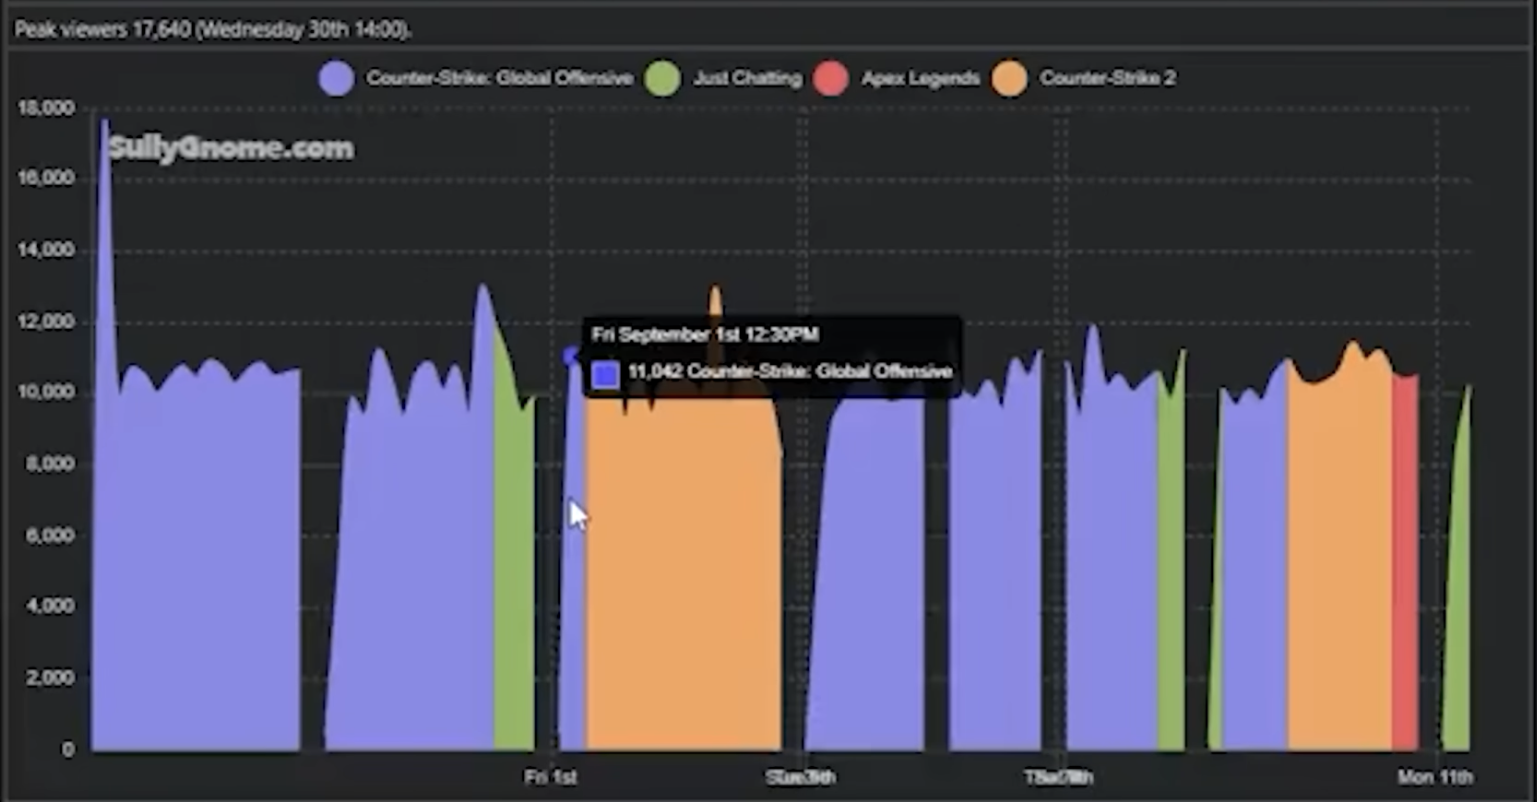Click the 12,000 y-axis label
This screenshot has height=802, width=1537.
click(x=46, y=321)
